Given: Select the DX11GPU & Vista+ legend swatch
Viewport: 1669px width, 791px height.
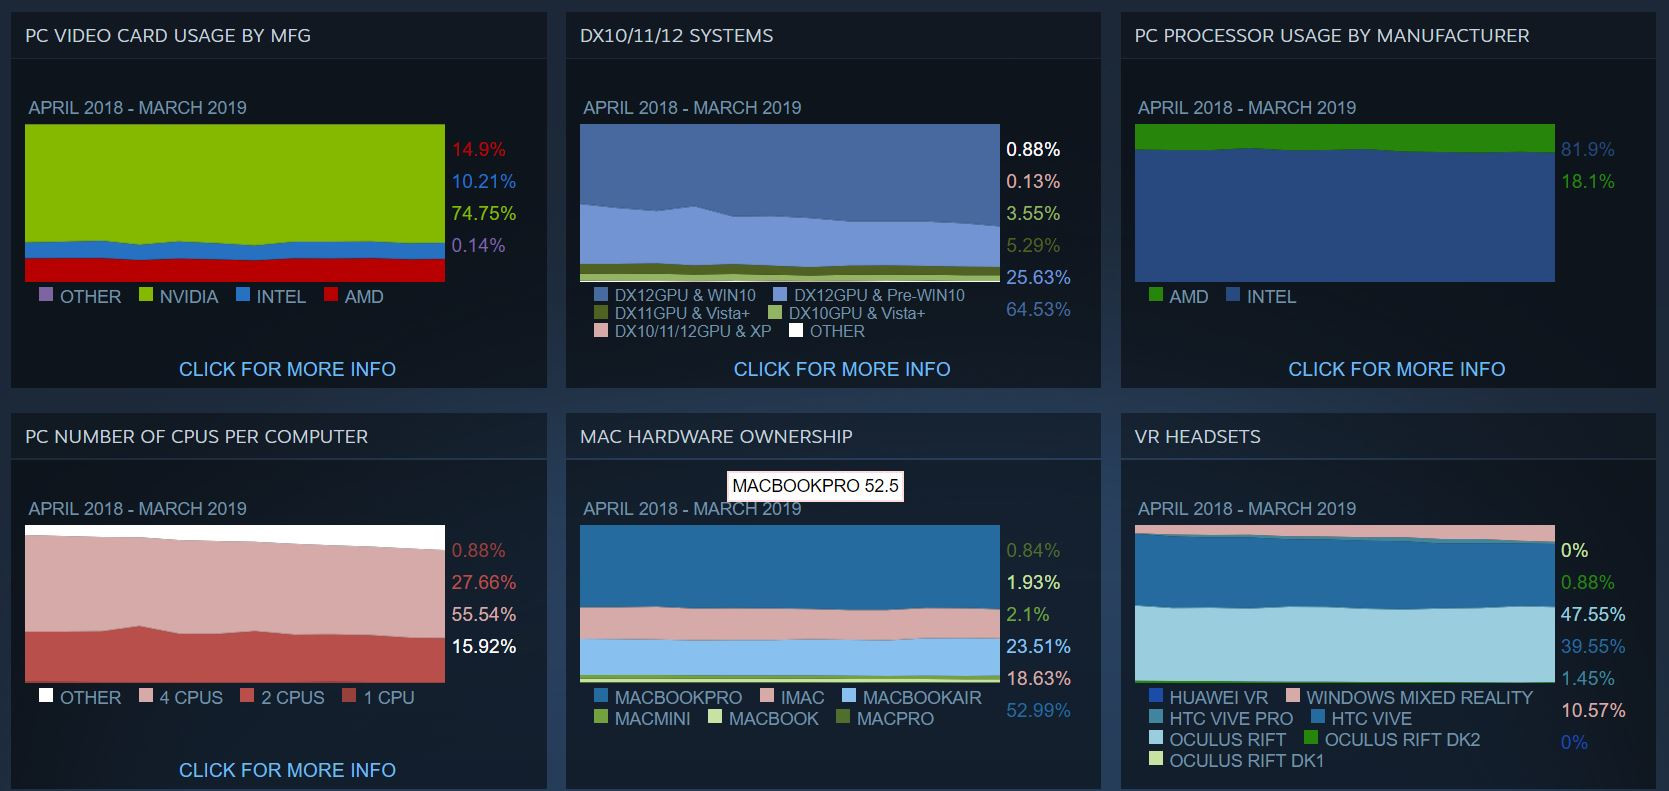Looking at the screenshot, I should click(x=601, y=313).
